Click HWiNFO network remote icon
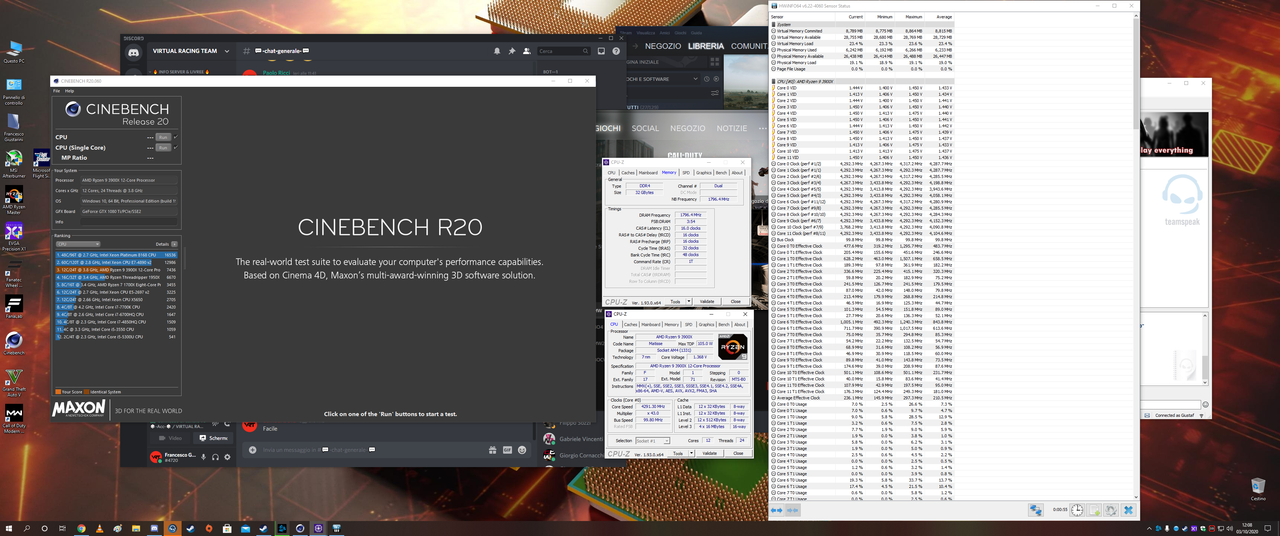1280x536 pixels. 1035,510
